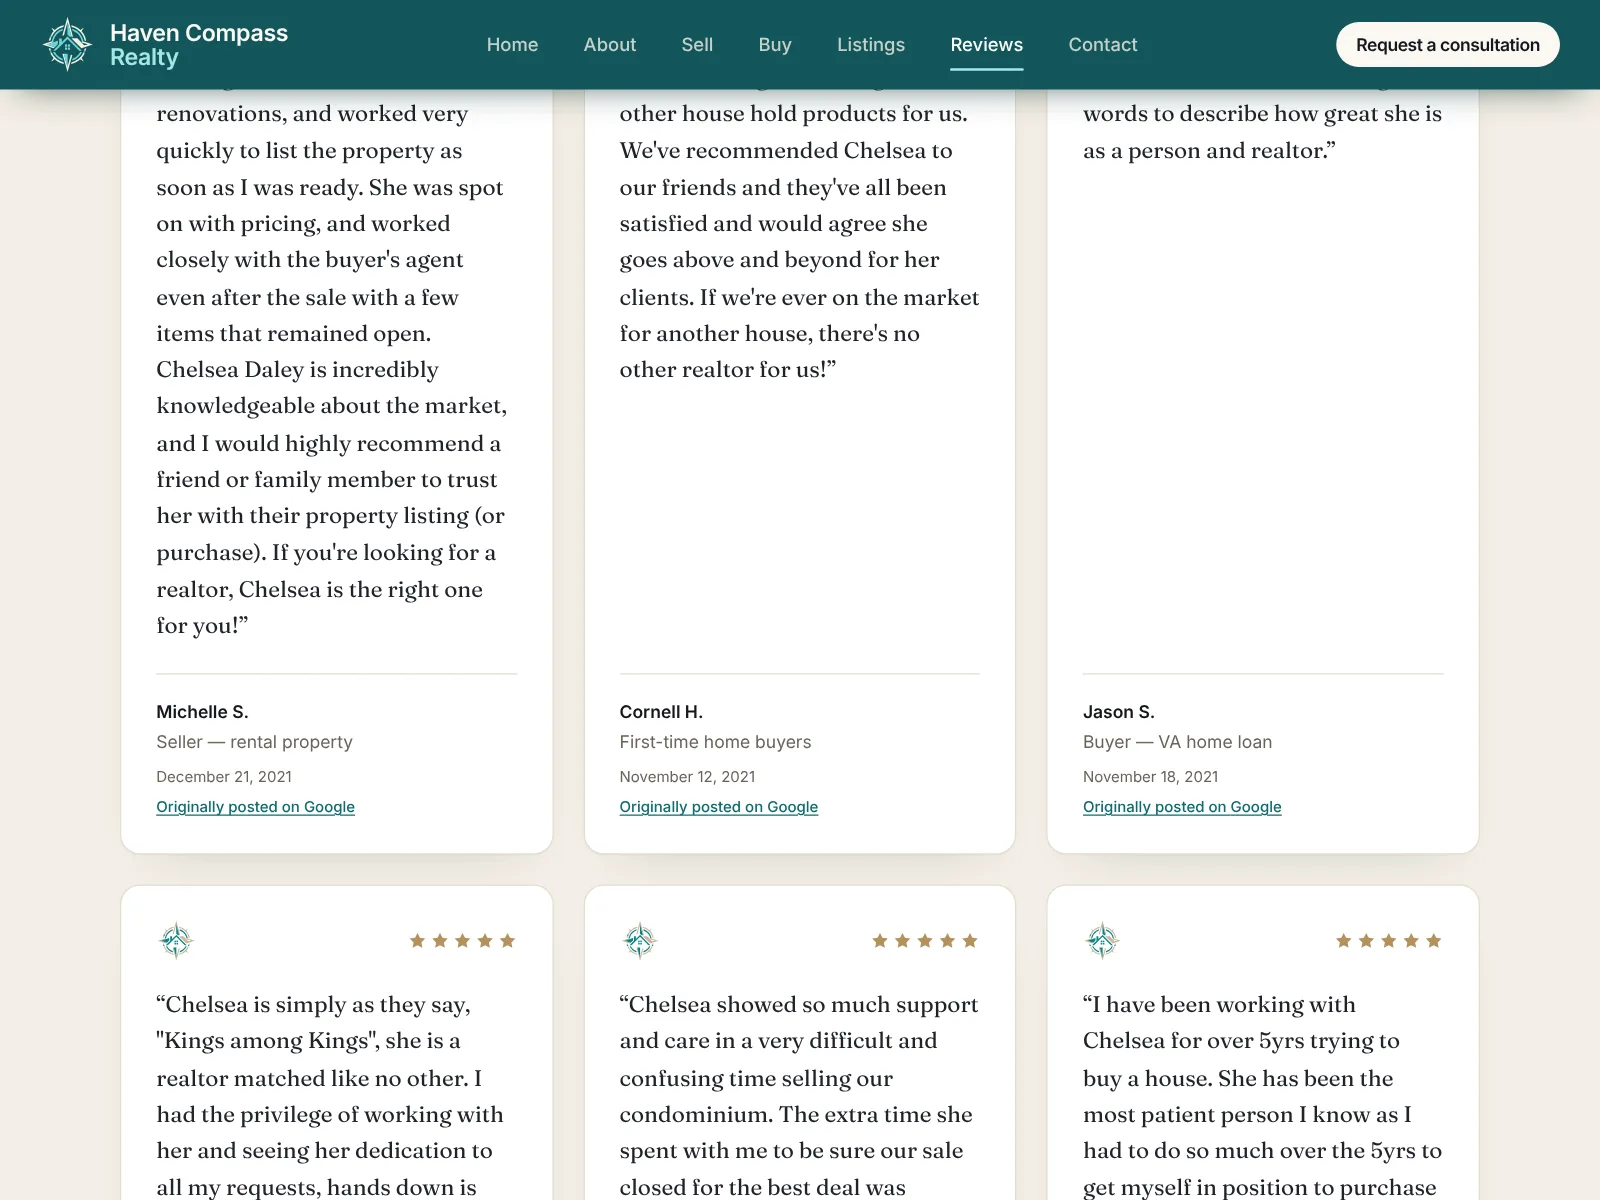Click the date December 21, 2021
The image size is (1600, 1200).
click(224, 777)
